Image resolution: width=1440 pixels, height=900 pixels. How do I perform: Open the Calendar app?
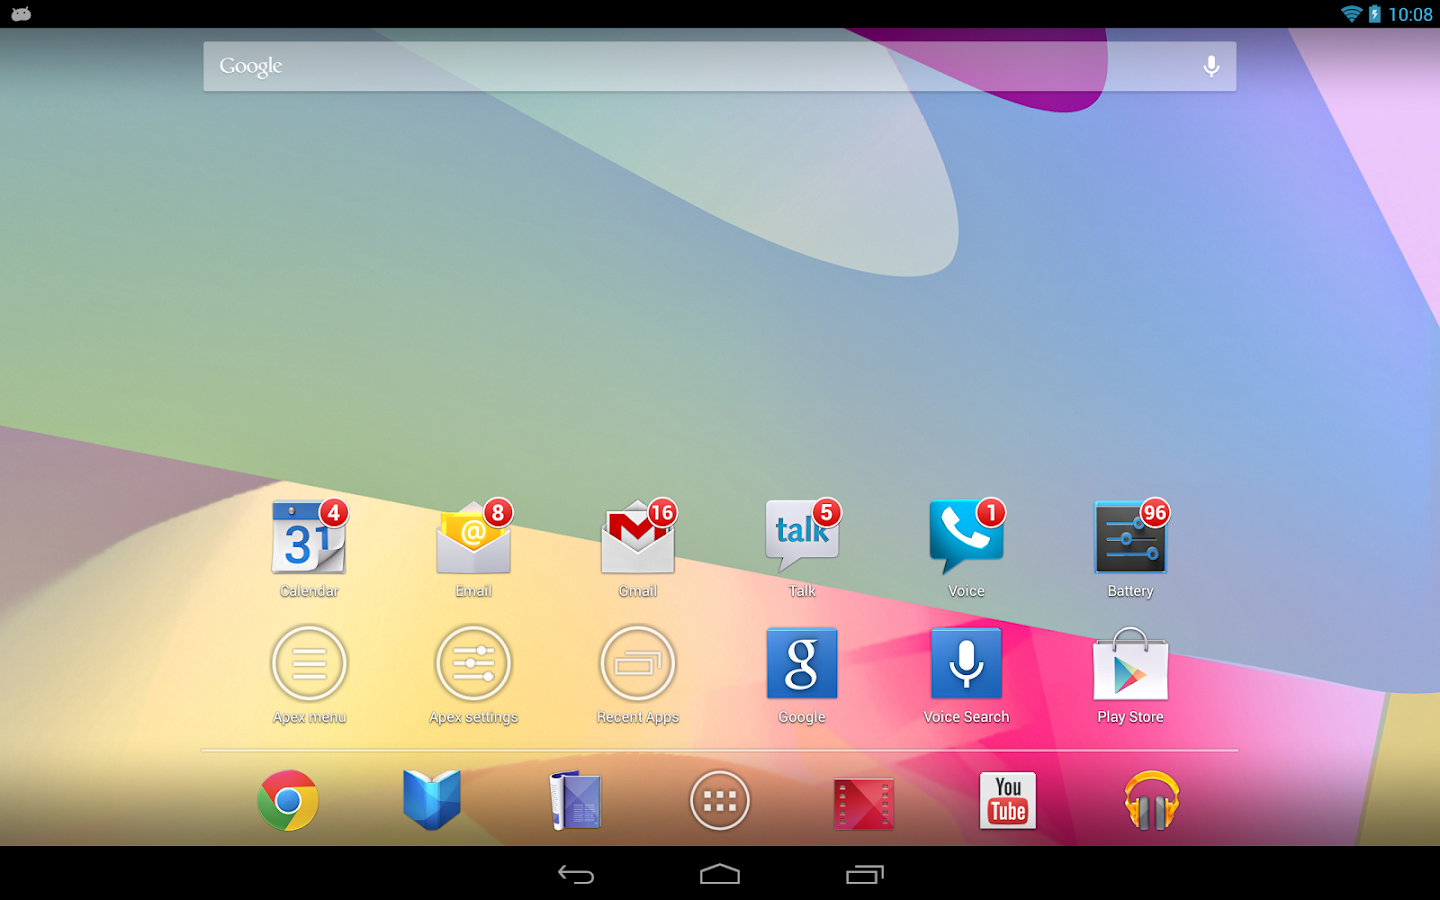point(309,538)
